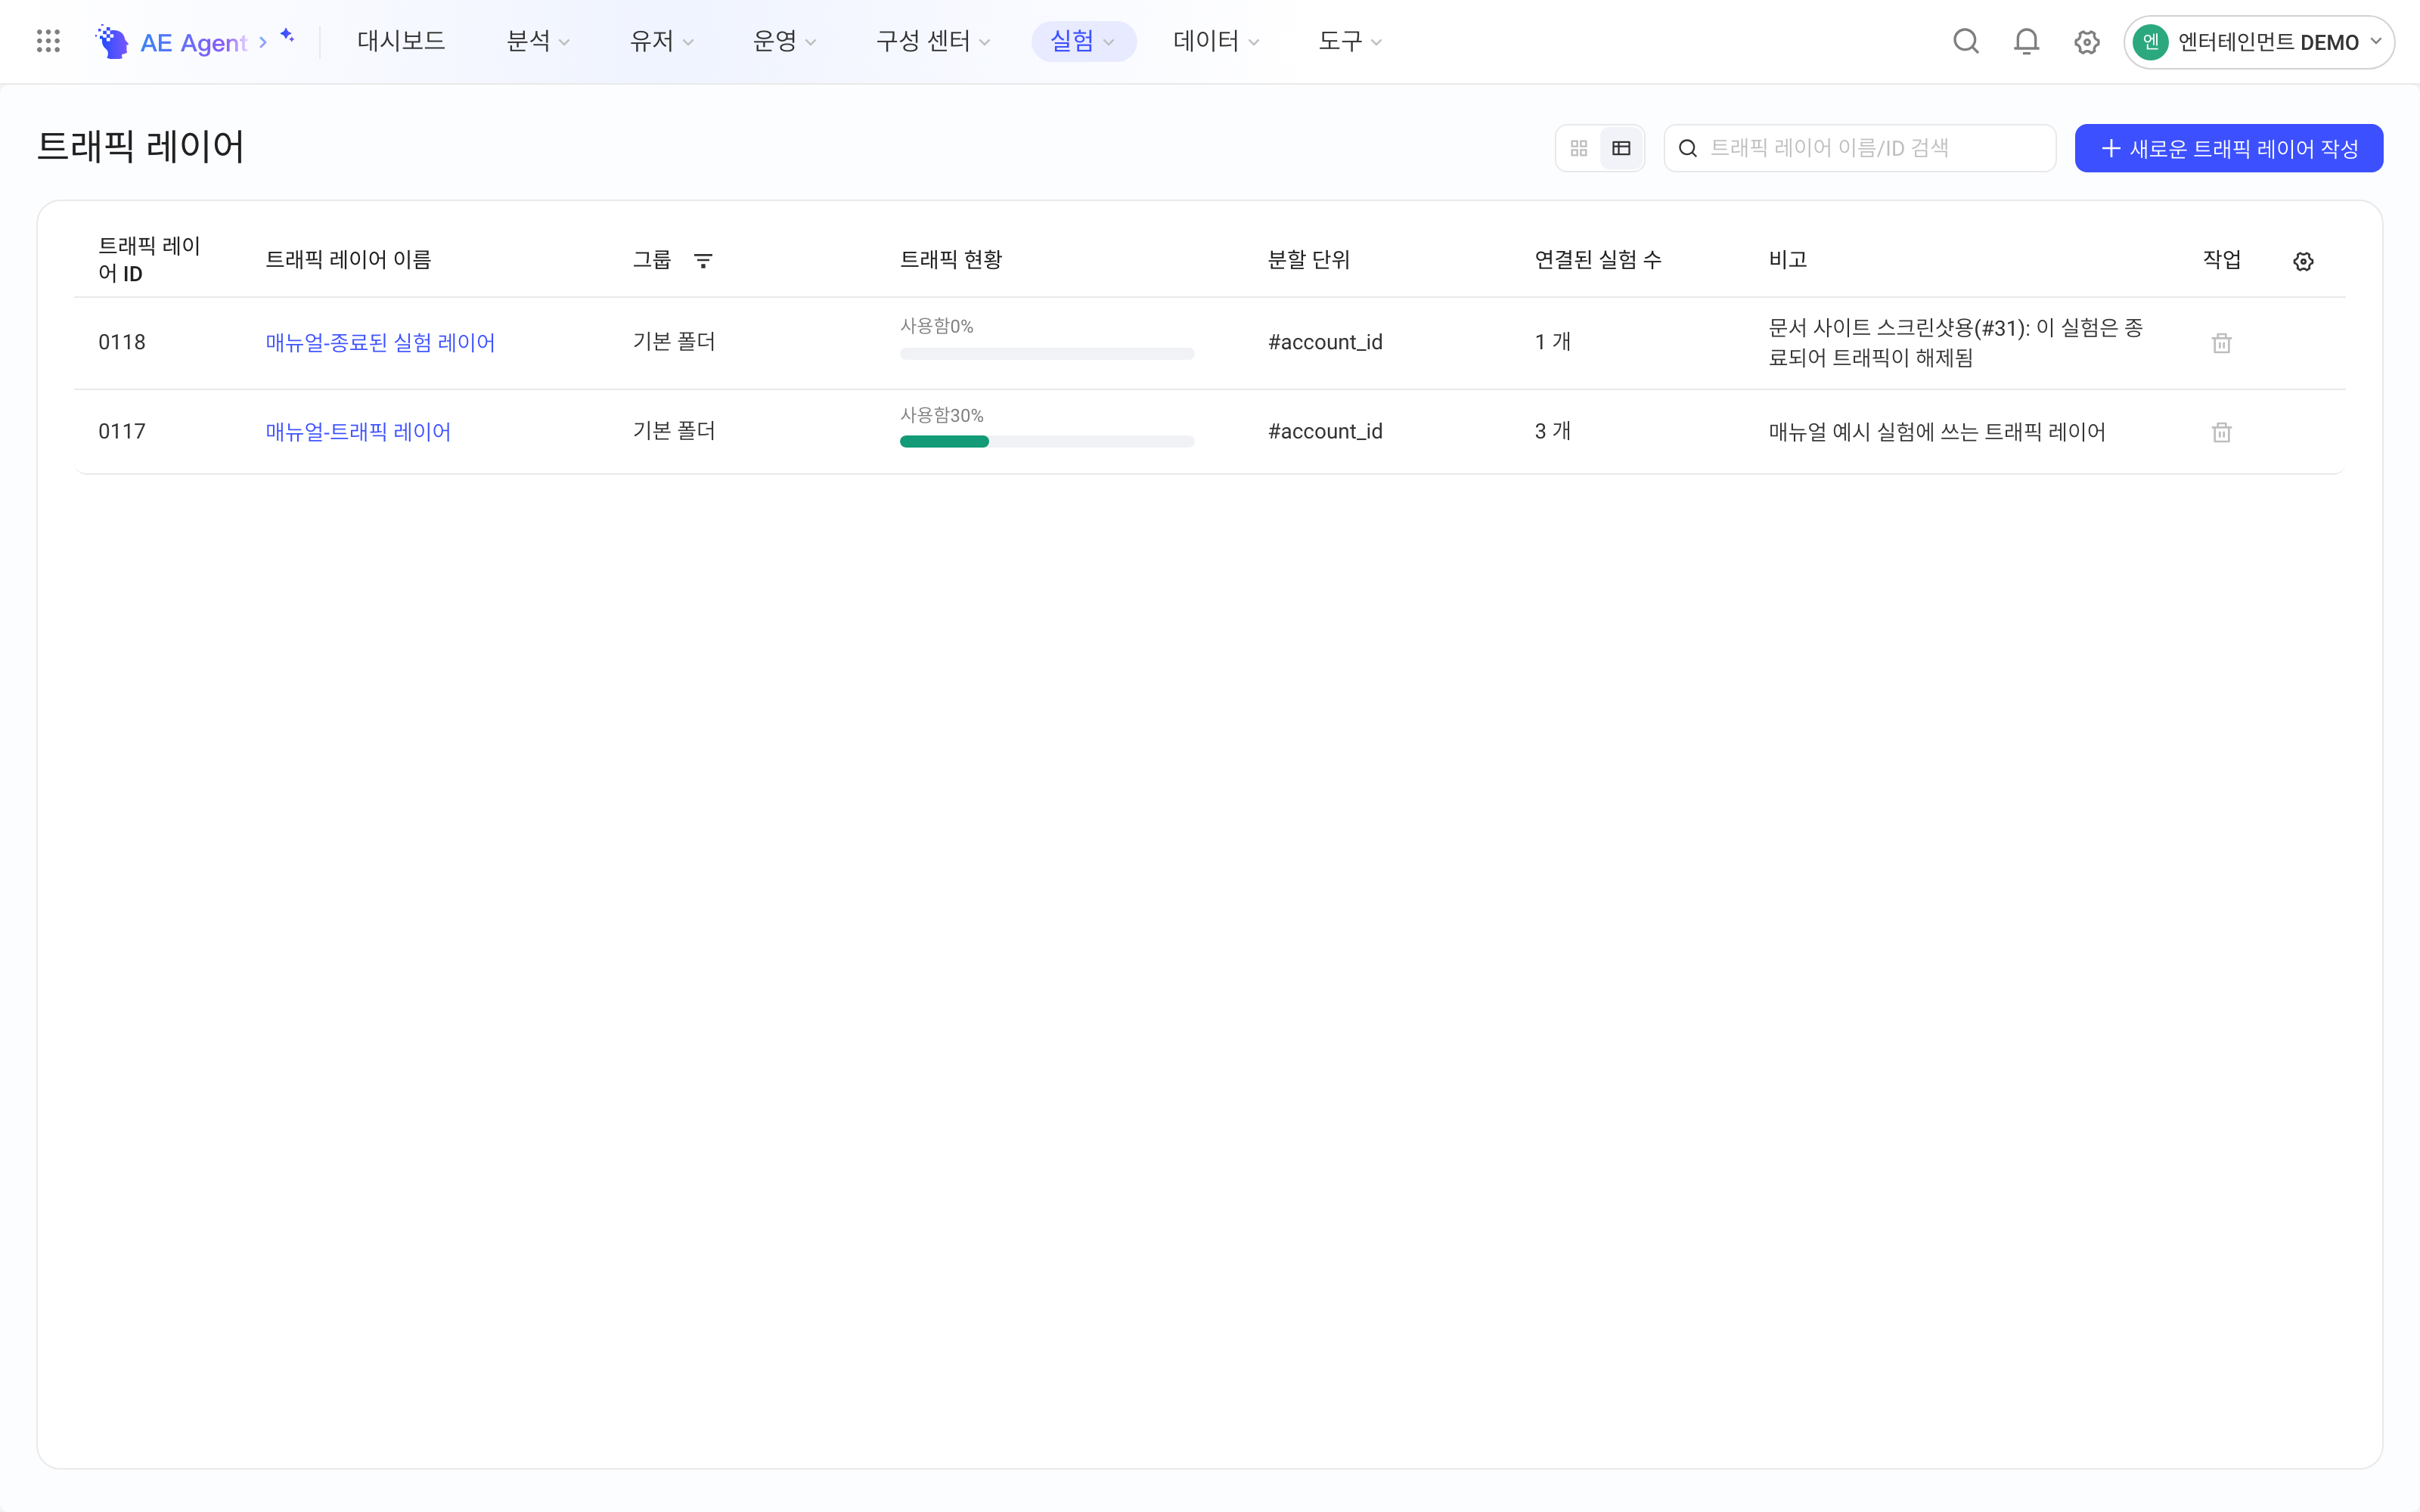Viewport: 2420px width, 1512px height.
Task: Open the notifications bell
Action: click(2026, 41)
